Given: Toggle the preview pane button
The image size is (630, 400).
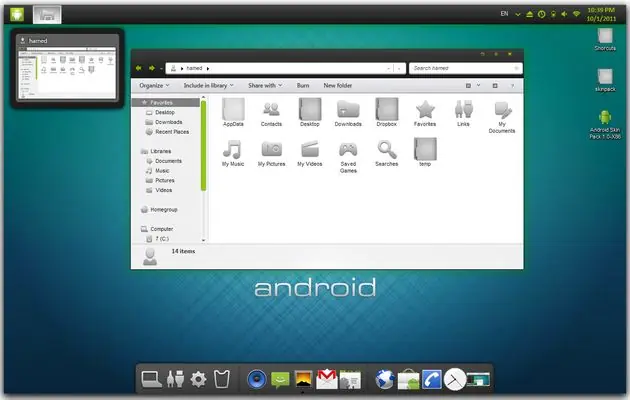Looking at the screenshot, I should pos(495,86).
